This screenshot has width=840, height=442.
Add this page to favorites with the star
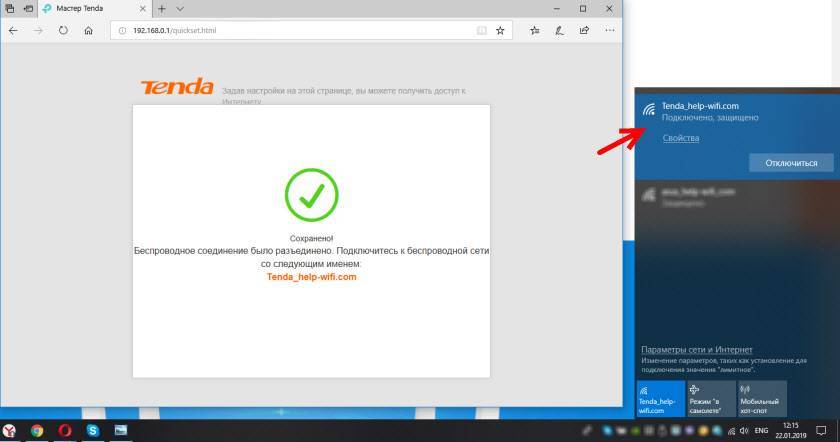pyautogui.click(x=500, y=31)
